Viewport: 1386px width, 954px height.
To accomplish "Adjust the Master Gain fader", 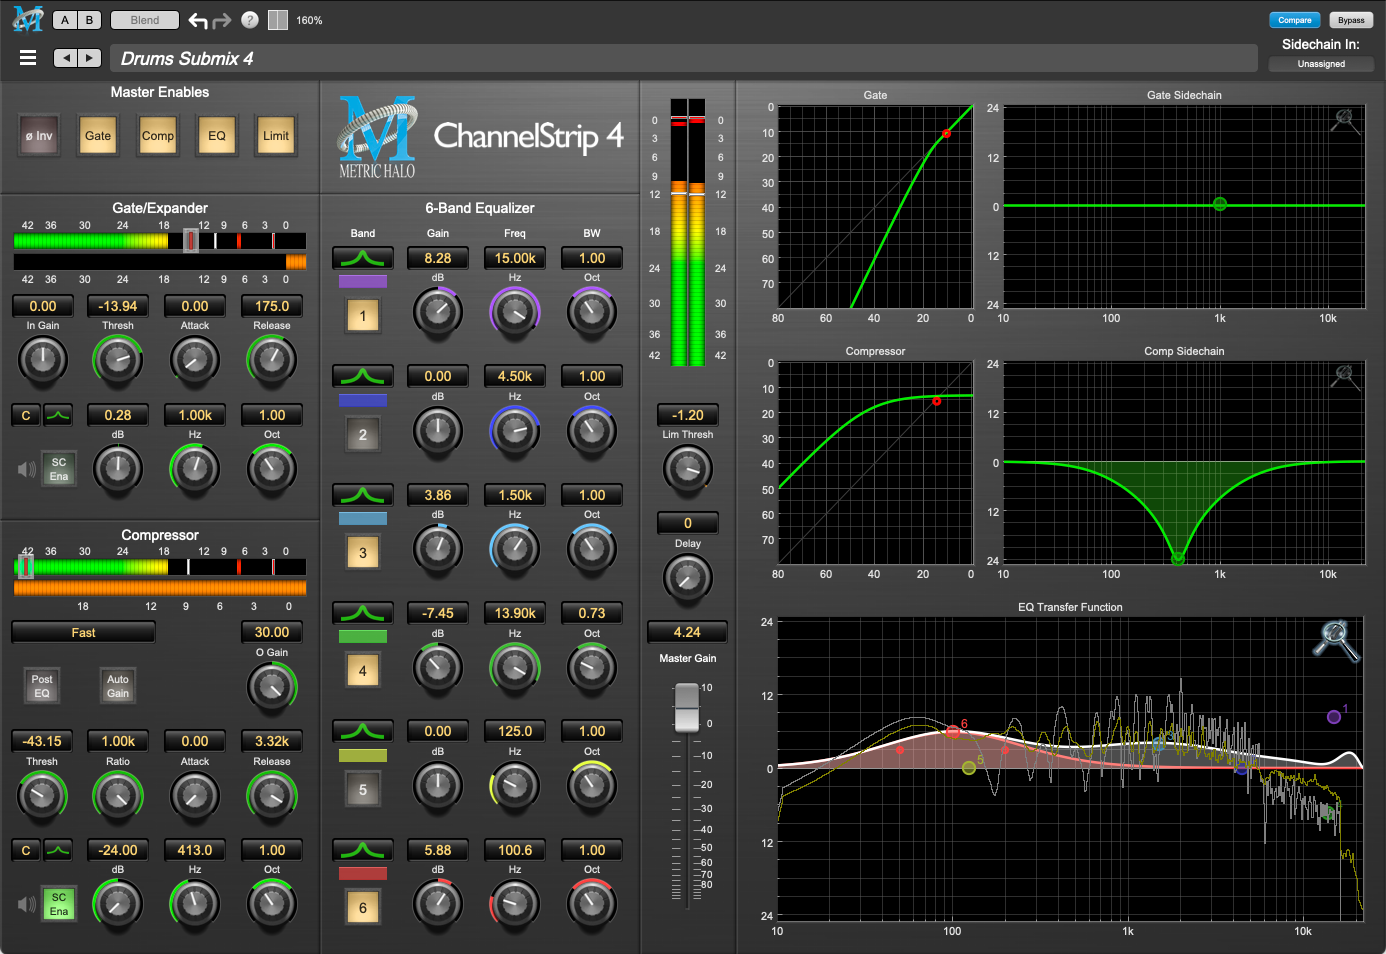I will pyautogui.click(x=687, y=707).
